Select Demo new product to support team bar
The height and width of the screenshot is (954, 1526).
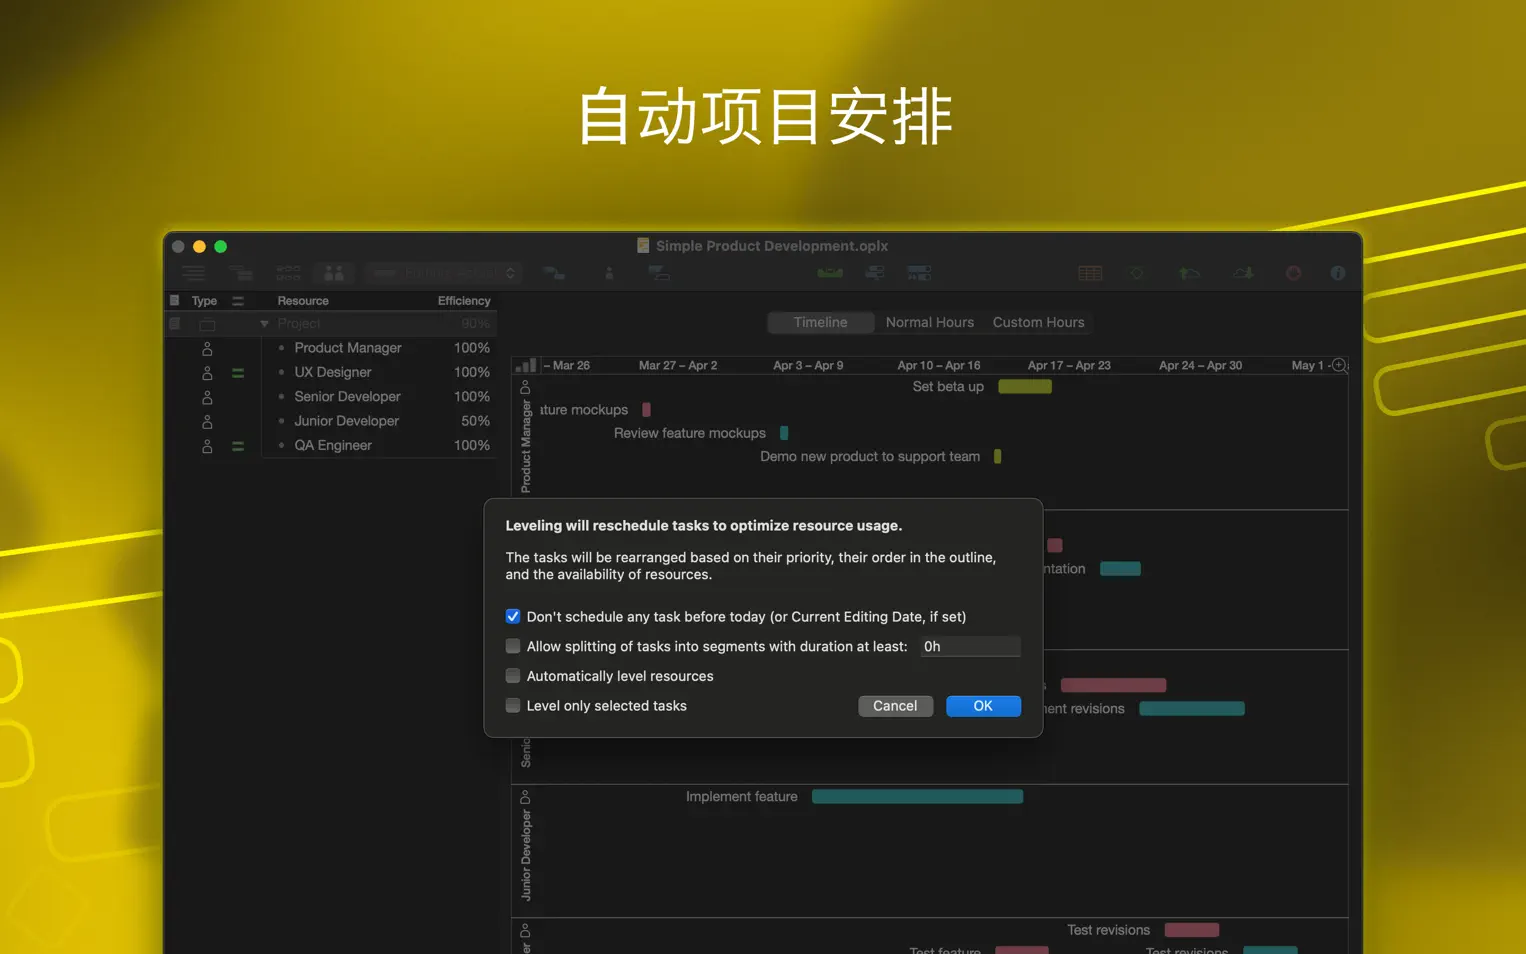[997, 457]
